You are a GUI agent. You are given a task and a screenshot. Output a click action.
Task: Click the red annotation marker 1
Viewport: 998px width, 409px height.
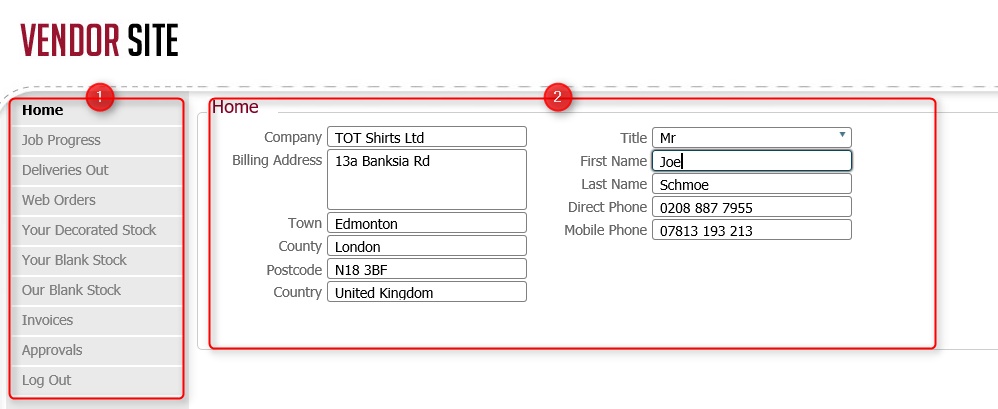(99, 97)
